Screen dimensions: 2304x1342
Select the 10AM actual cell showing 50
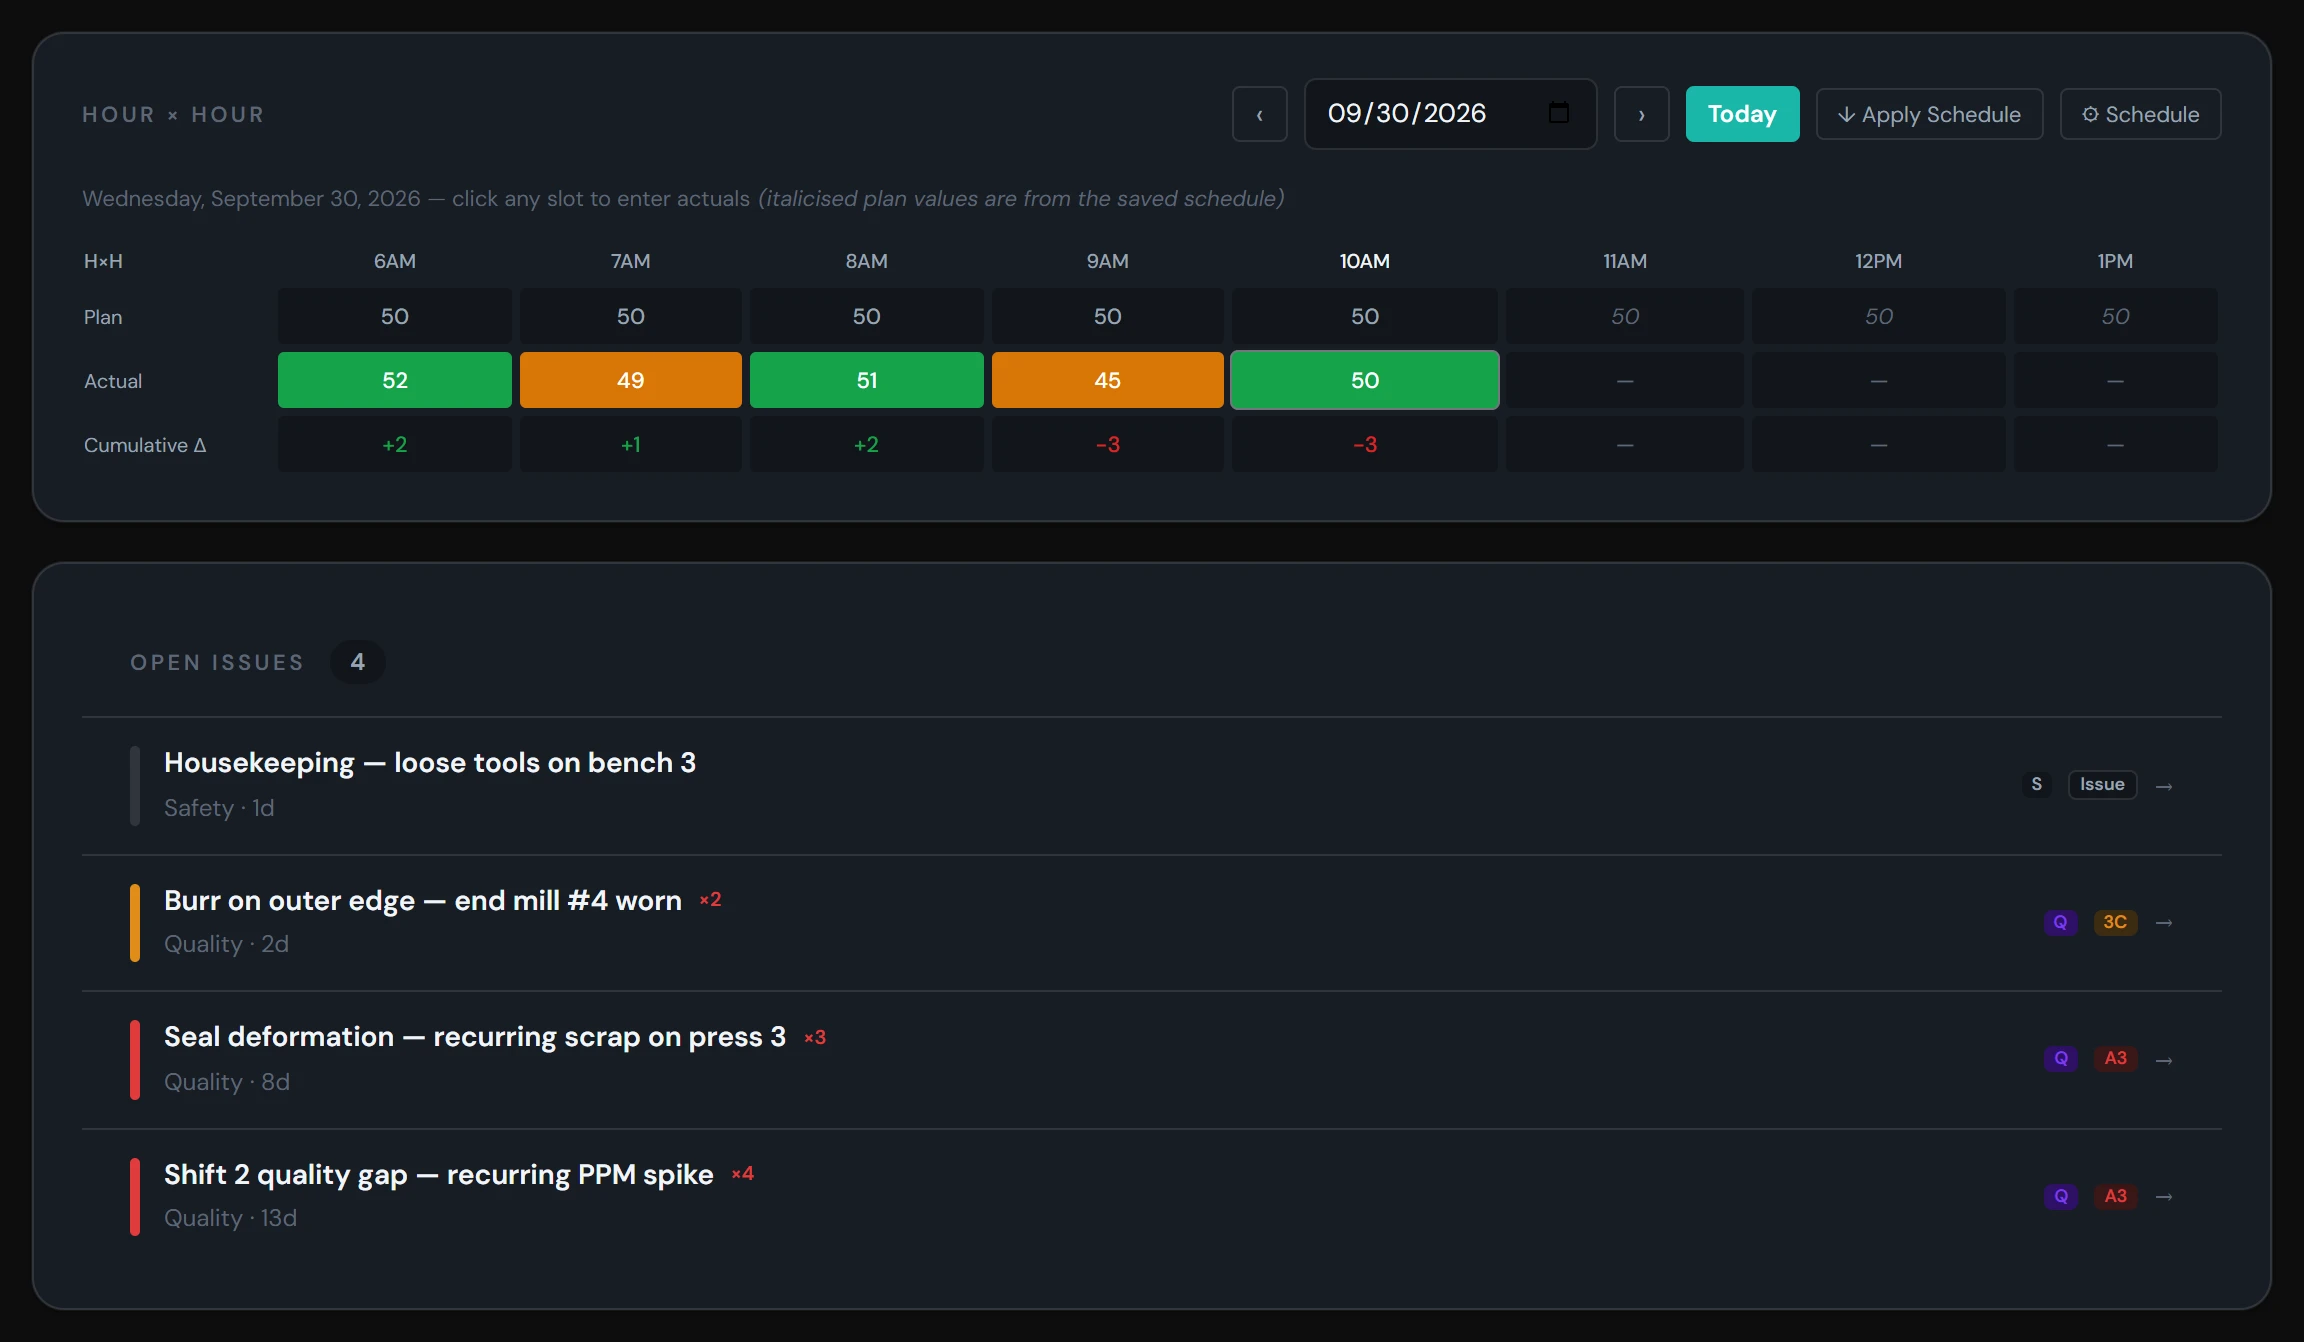point(1364,380)
